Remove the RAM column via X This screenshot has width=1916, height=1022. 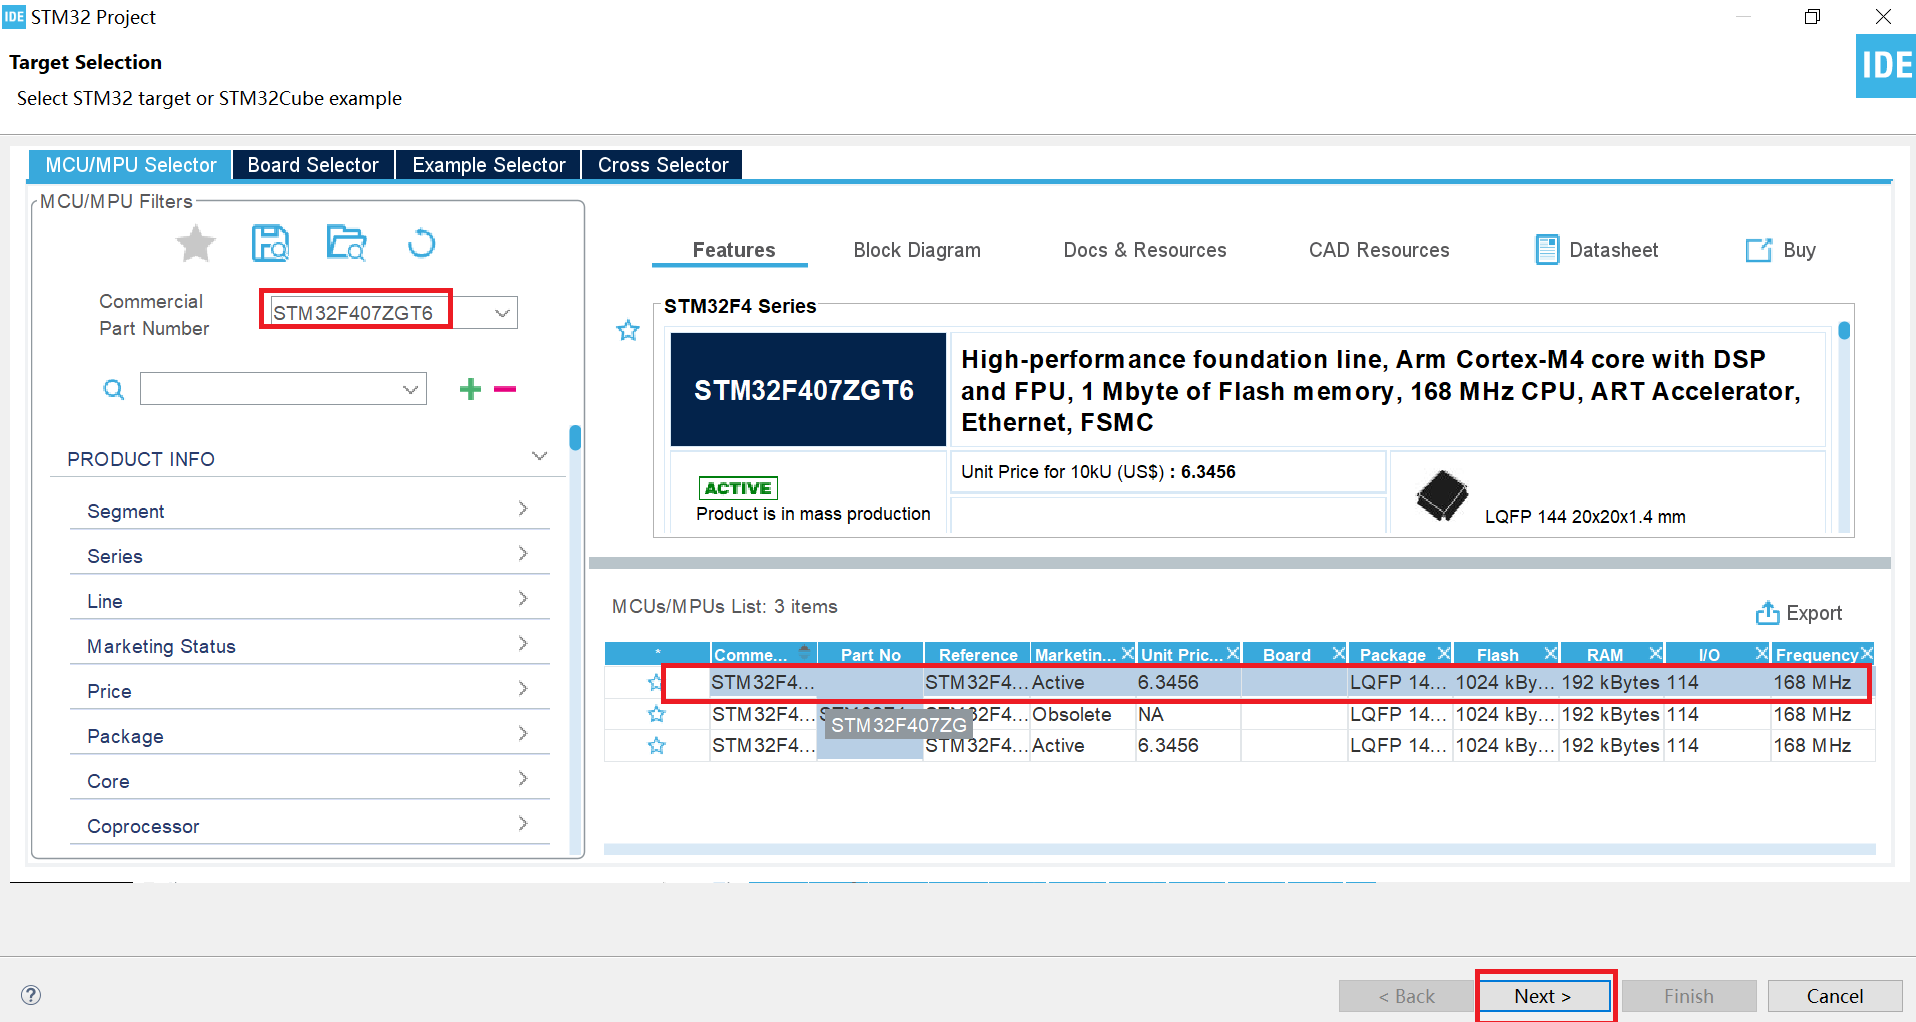(1656, 653)
